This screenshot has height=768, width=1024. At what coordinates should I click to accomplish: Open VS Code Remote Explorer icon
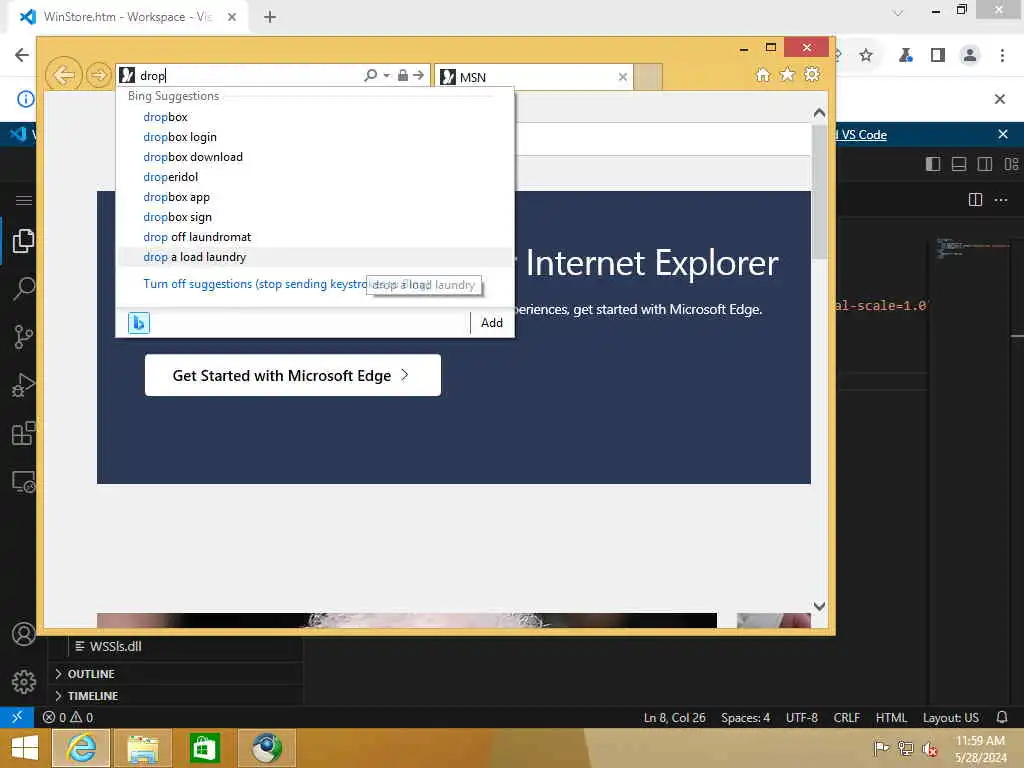(x=24, y=482)
